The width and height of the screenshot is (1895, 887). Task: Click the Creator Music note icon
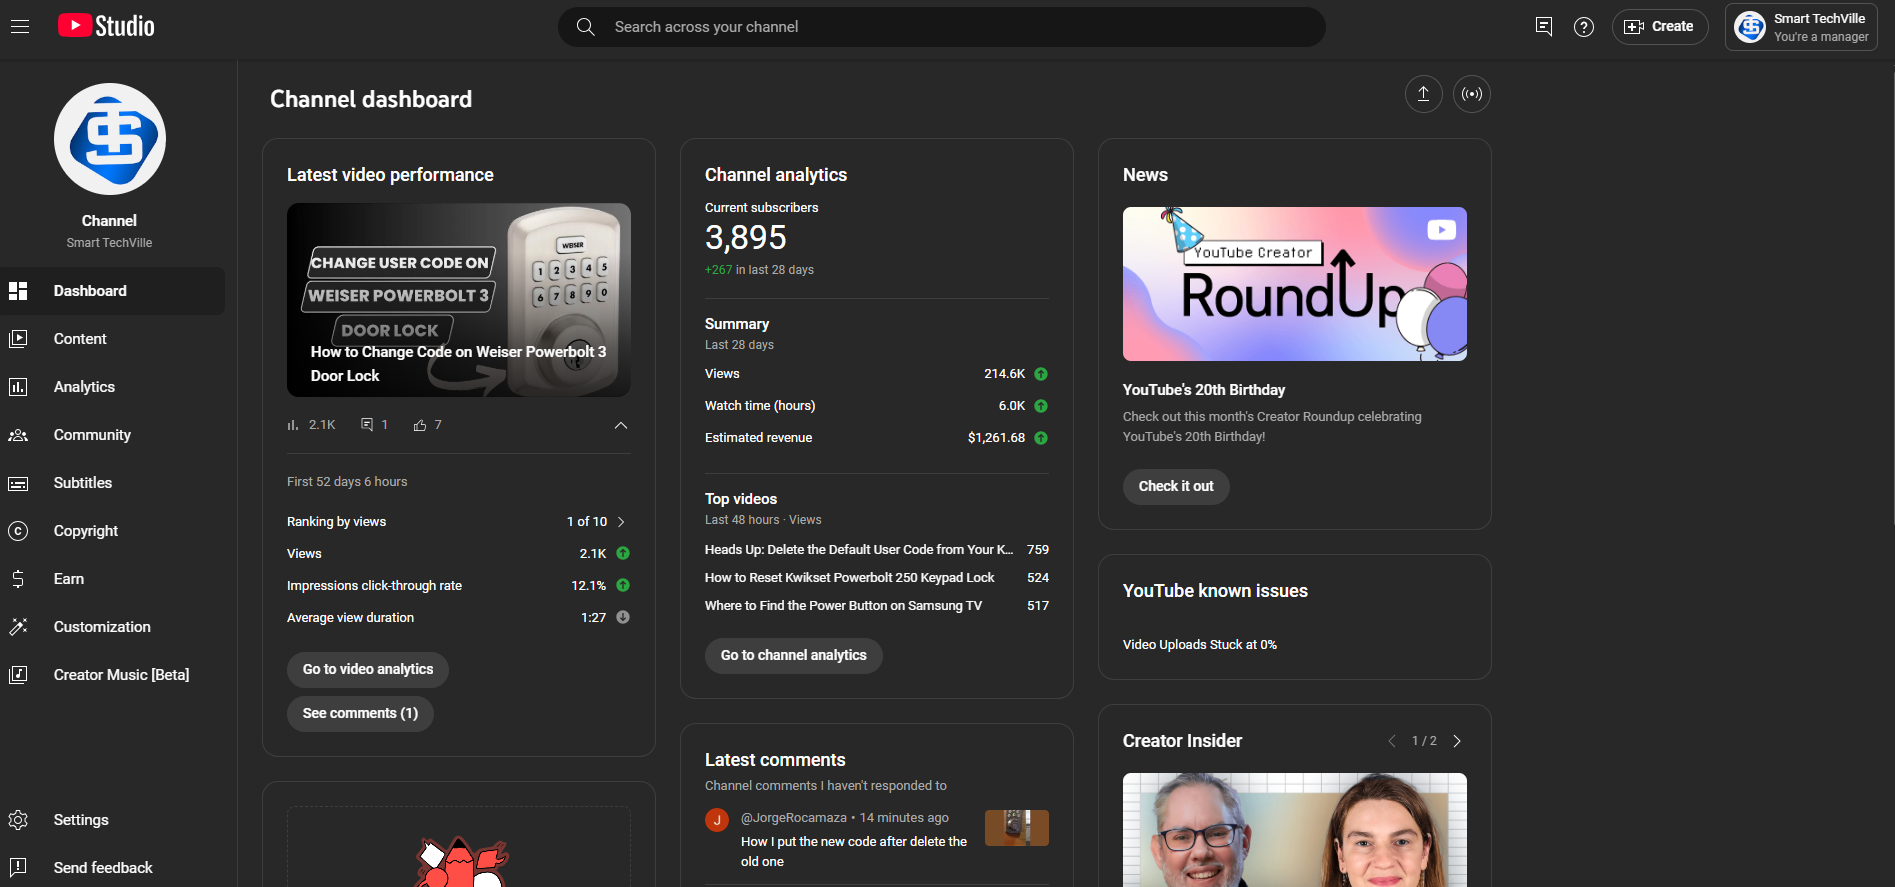[x=18, y=675]
